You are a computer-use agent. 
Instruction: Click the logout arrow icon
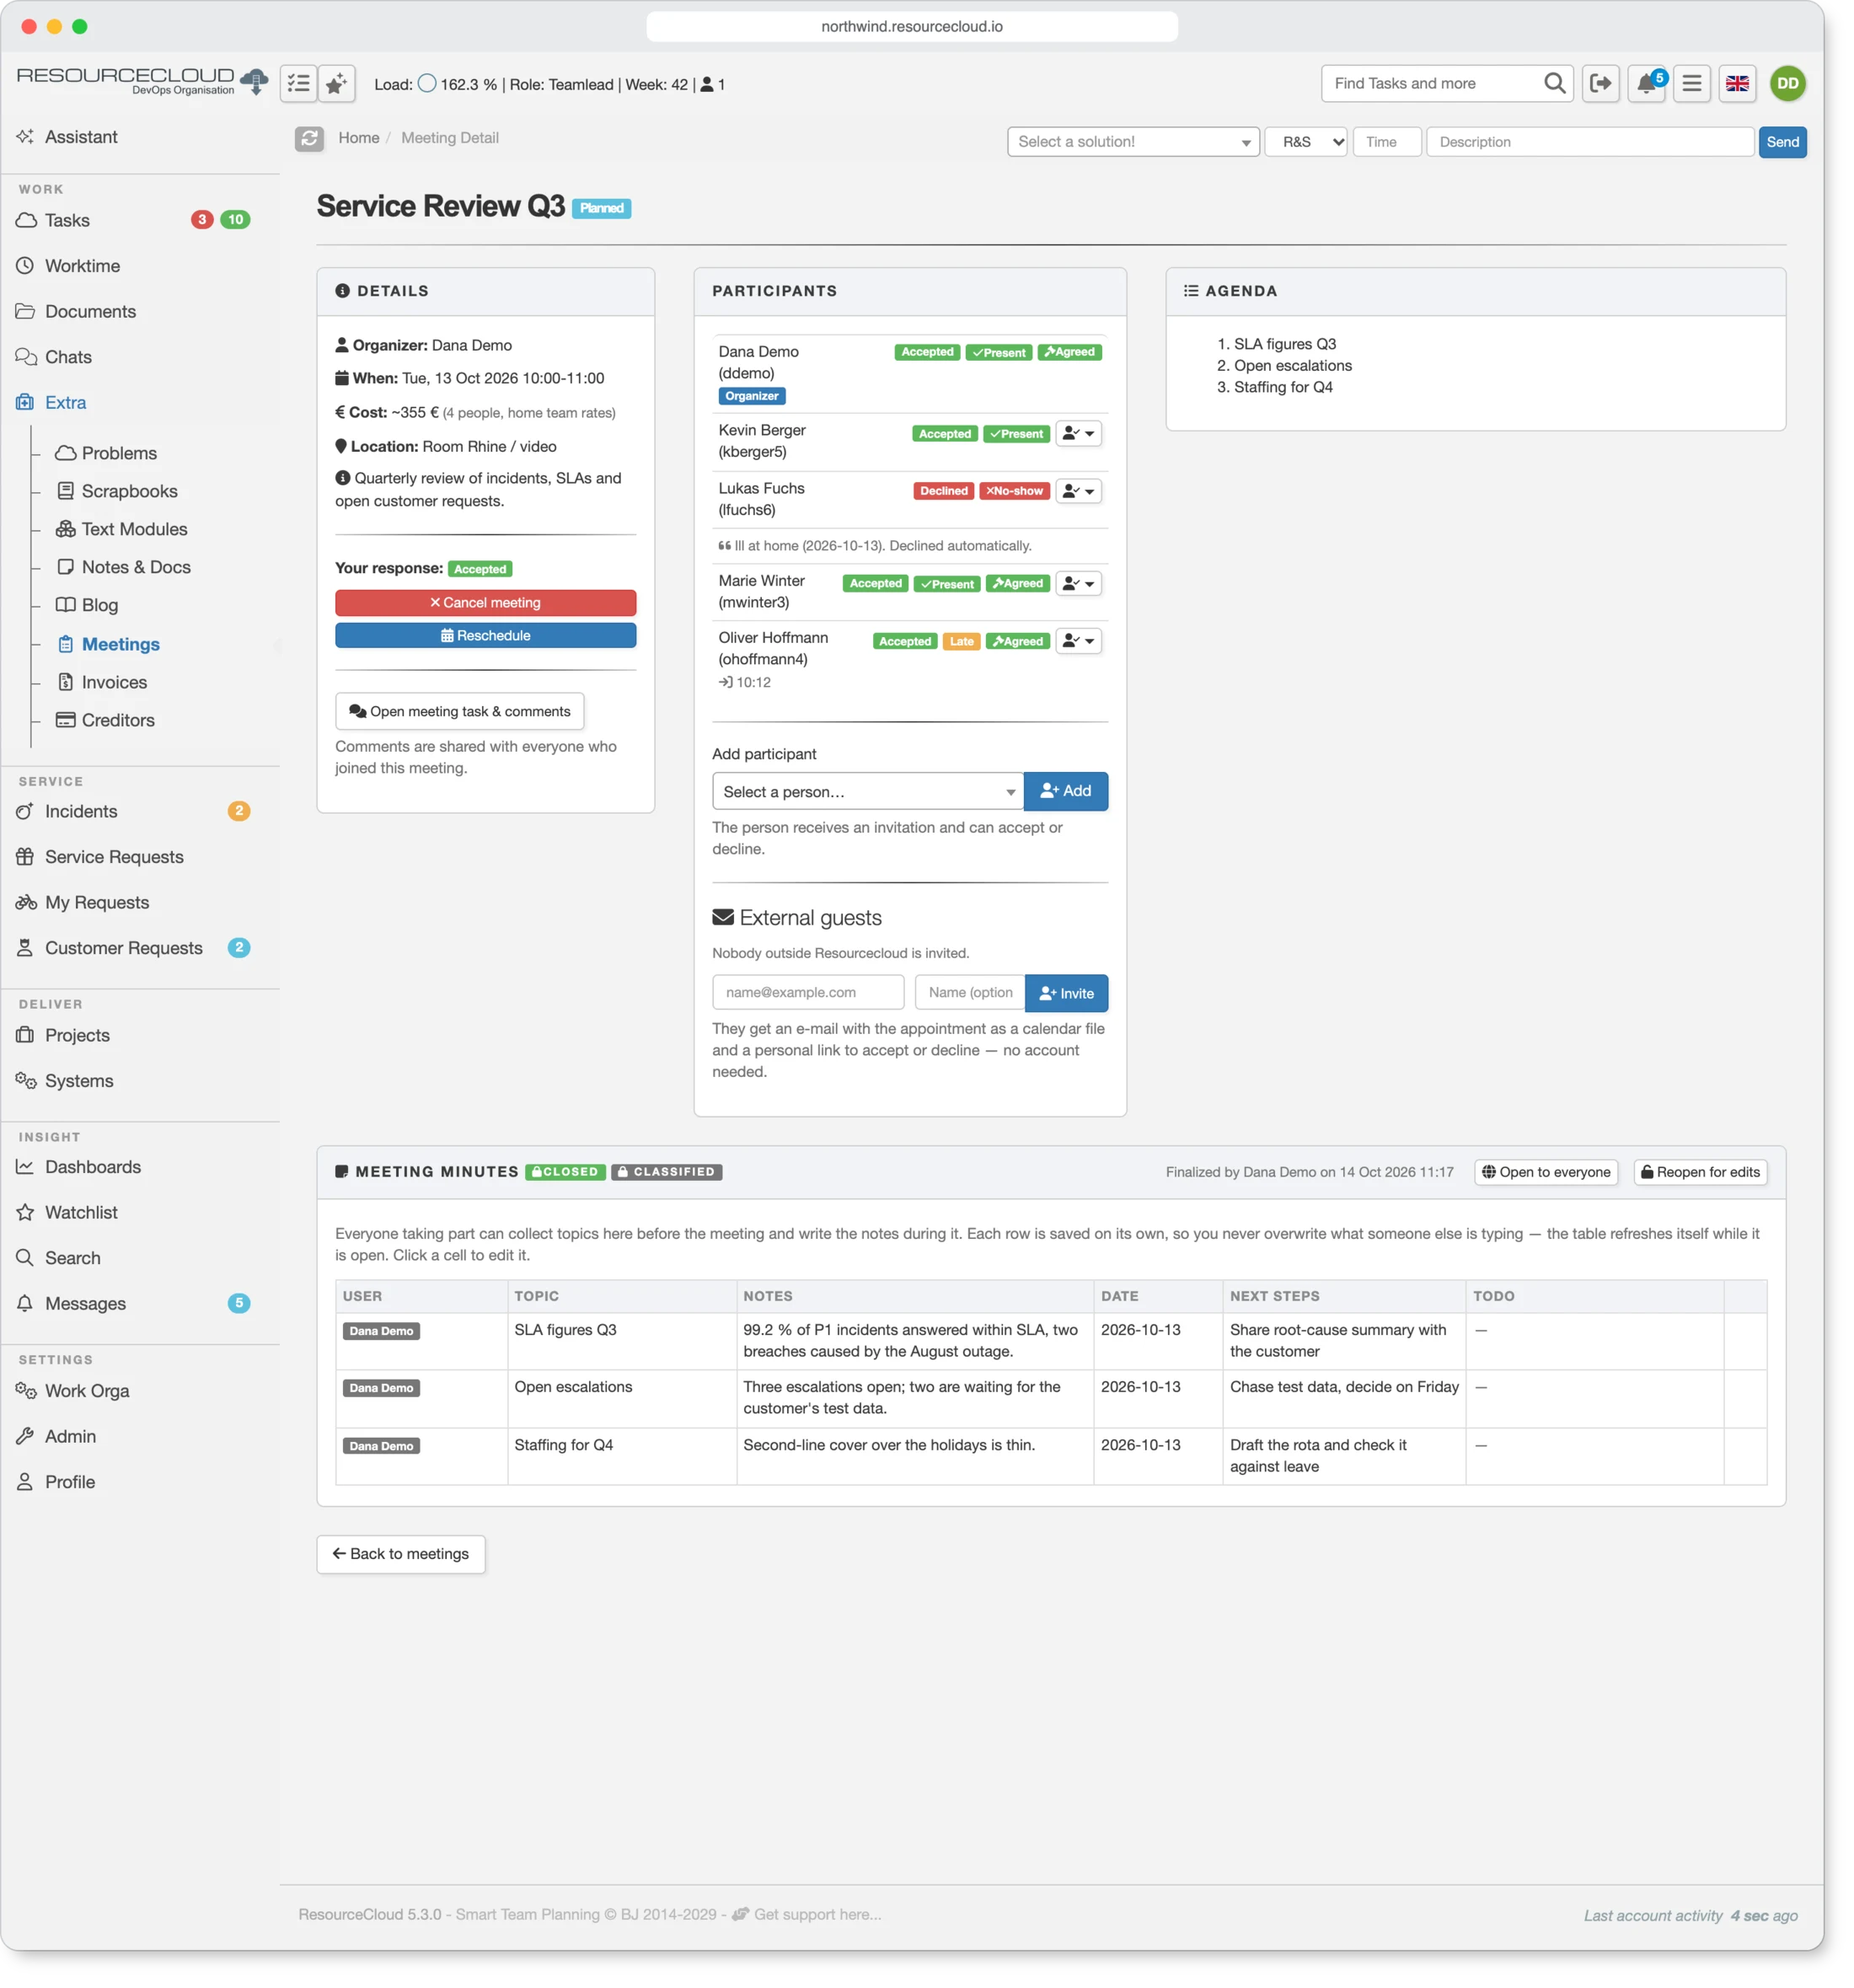(x=1601, y=84)
